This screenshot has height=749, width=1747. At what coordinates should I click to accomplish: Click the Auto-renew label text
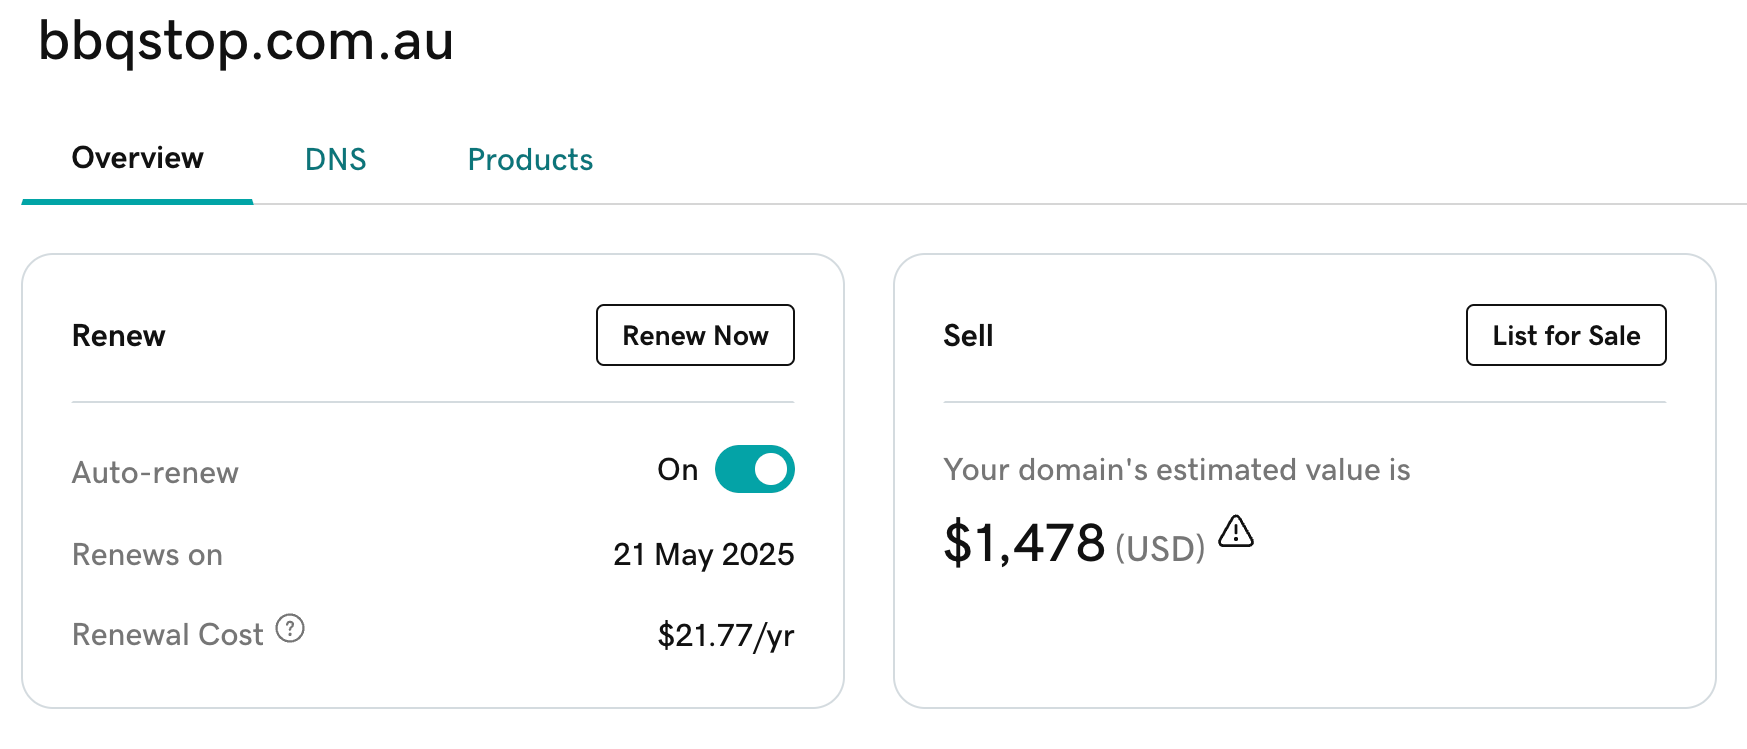click(x=155, y=473)
